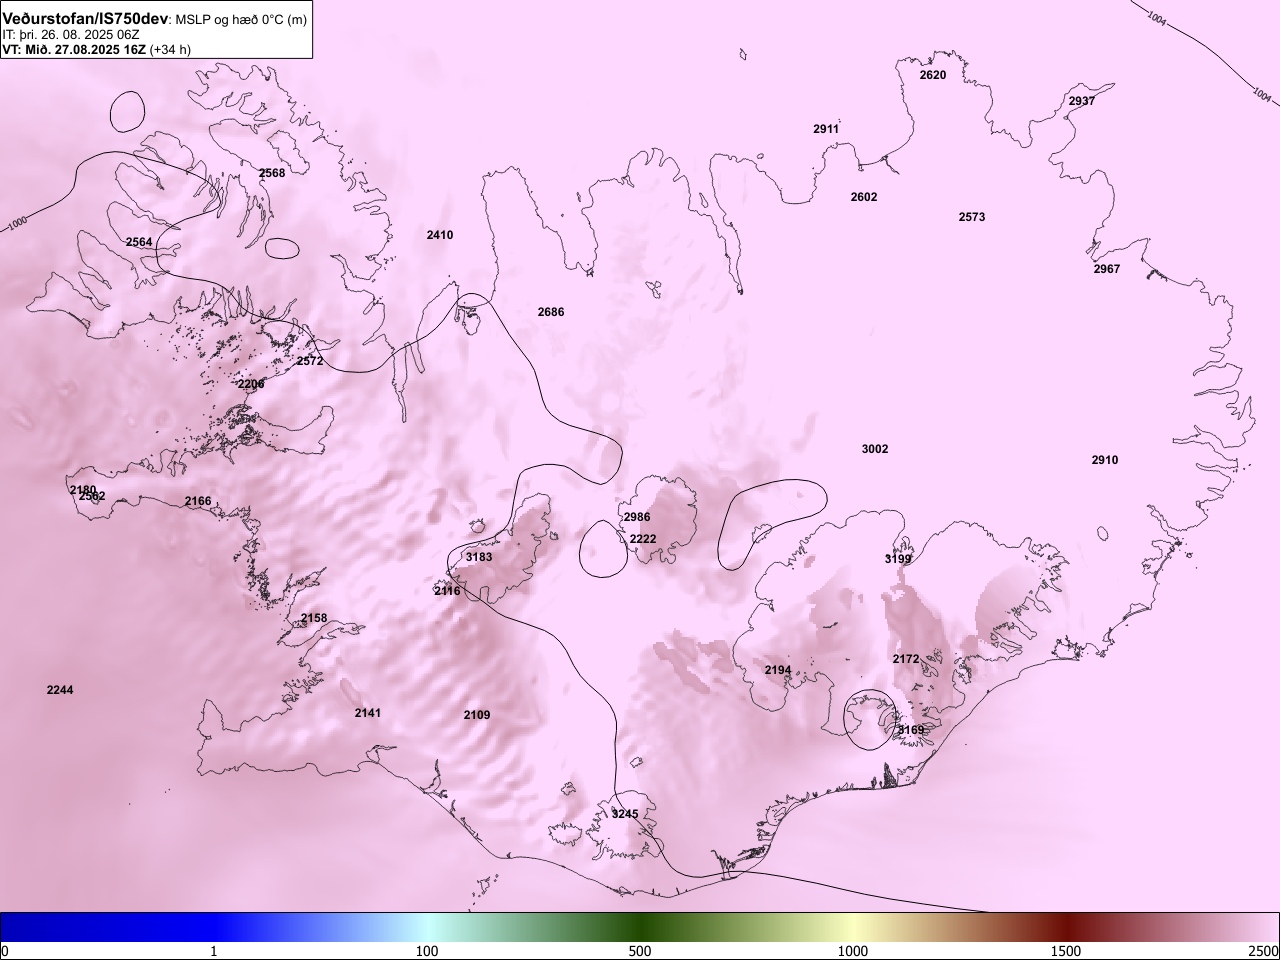Select the '(+34 h)' forecast offset text
The height and width of the screenshot is (960, 1280).
tap(170, 49)
